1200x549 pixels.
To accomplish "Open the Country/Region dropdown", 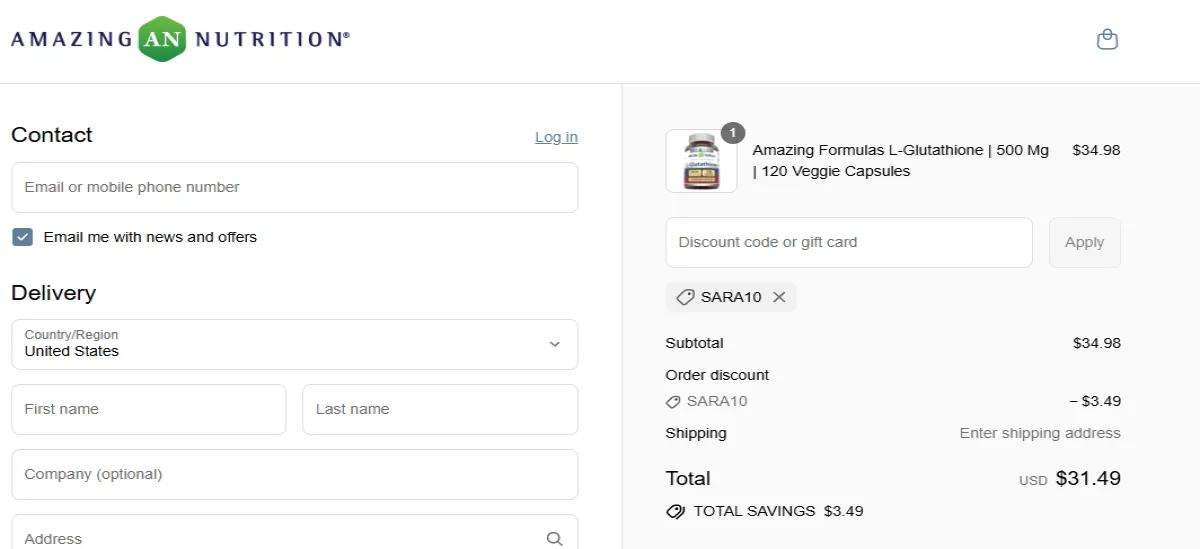I will point(294,344).
